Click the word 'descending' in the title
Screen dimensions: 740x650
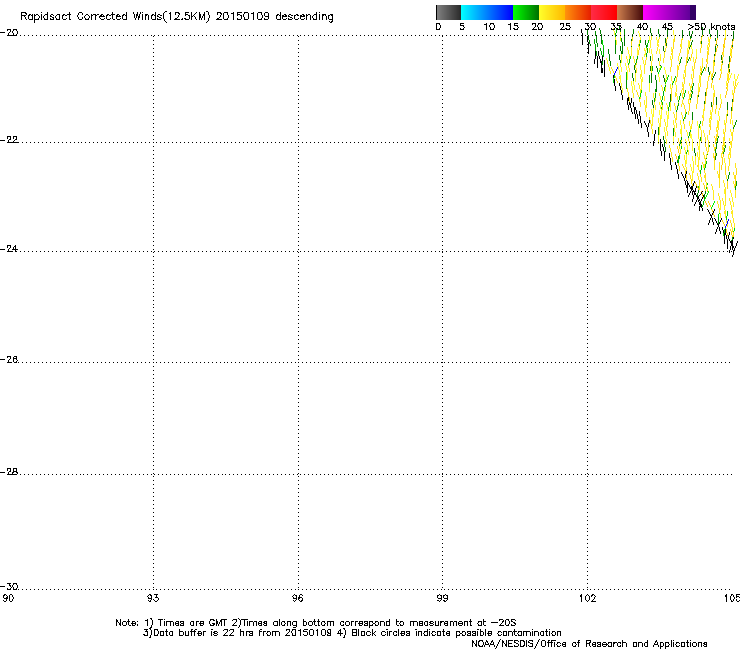click(x=304, y=17)
